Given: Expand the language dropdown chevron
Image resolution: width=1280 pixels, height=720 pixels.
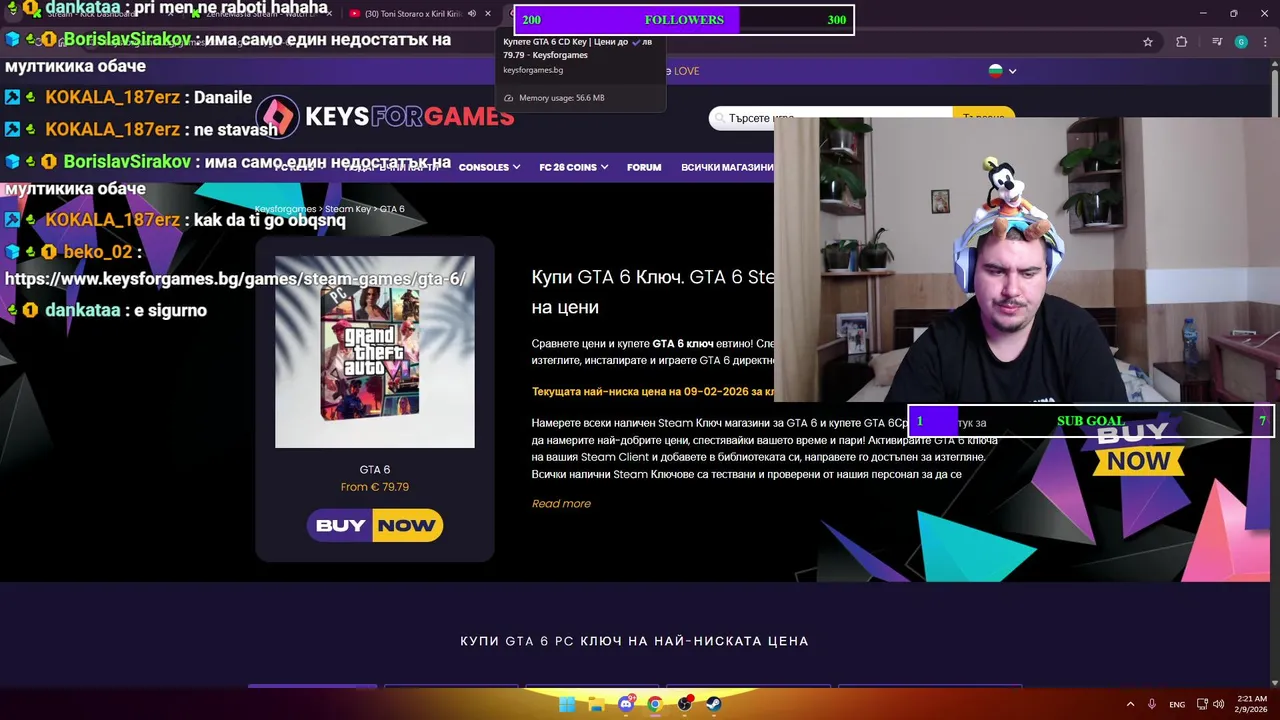Looking at the screenshot, I should pyautogui.click(x=1012, y=71).
